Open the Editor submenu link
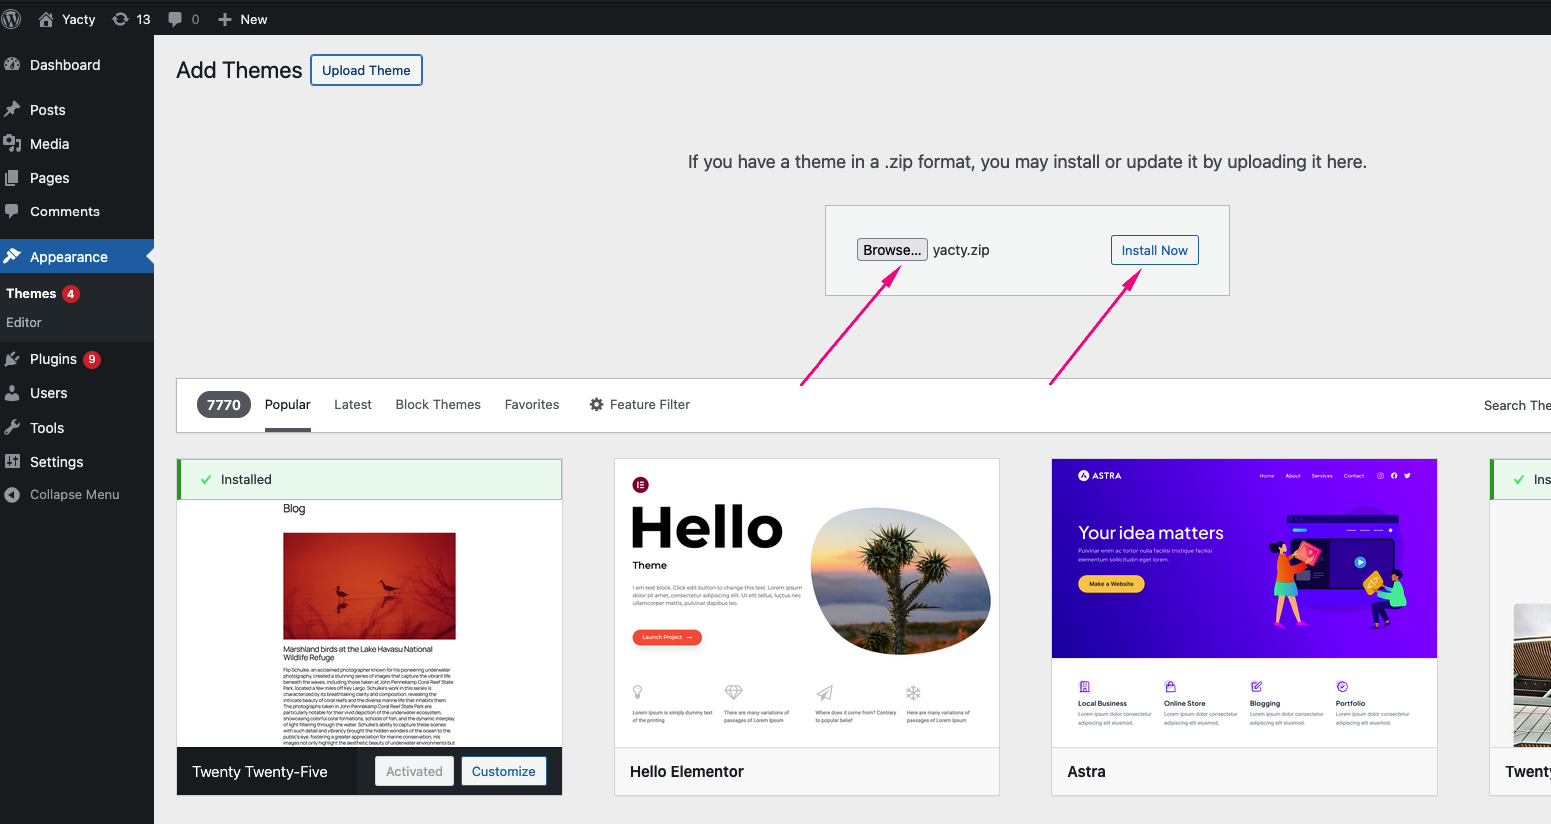 point(24,323)
